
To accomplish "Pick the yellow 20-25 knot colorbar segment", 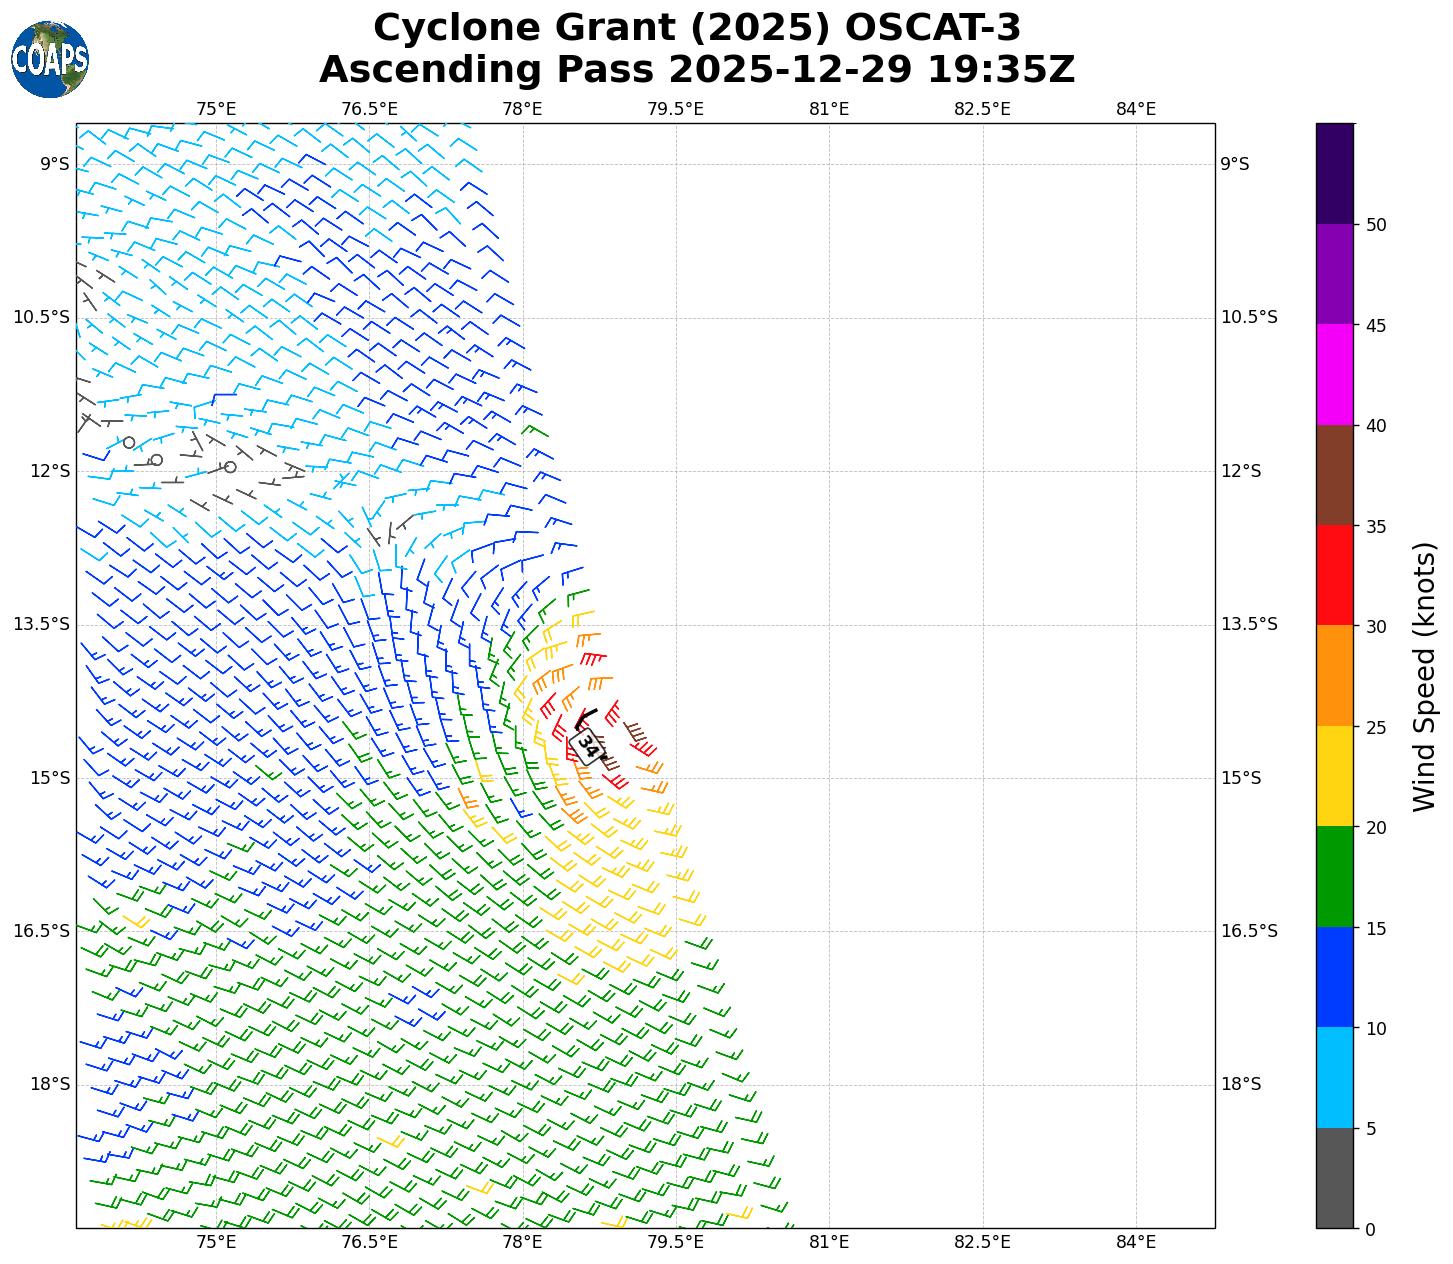I will [x=1334, y=776].
